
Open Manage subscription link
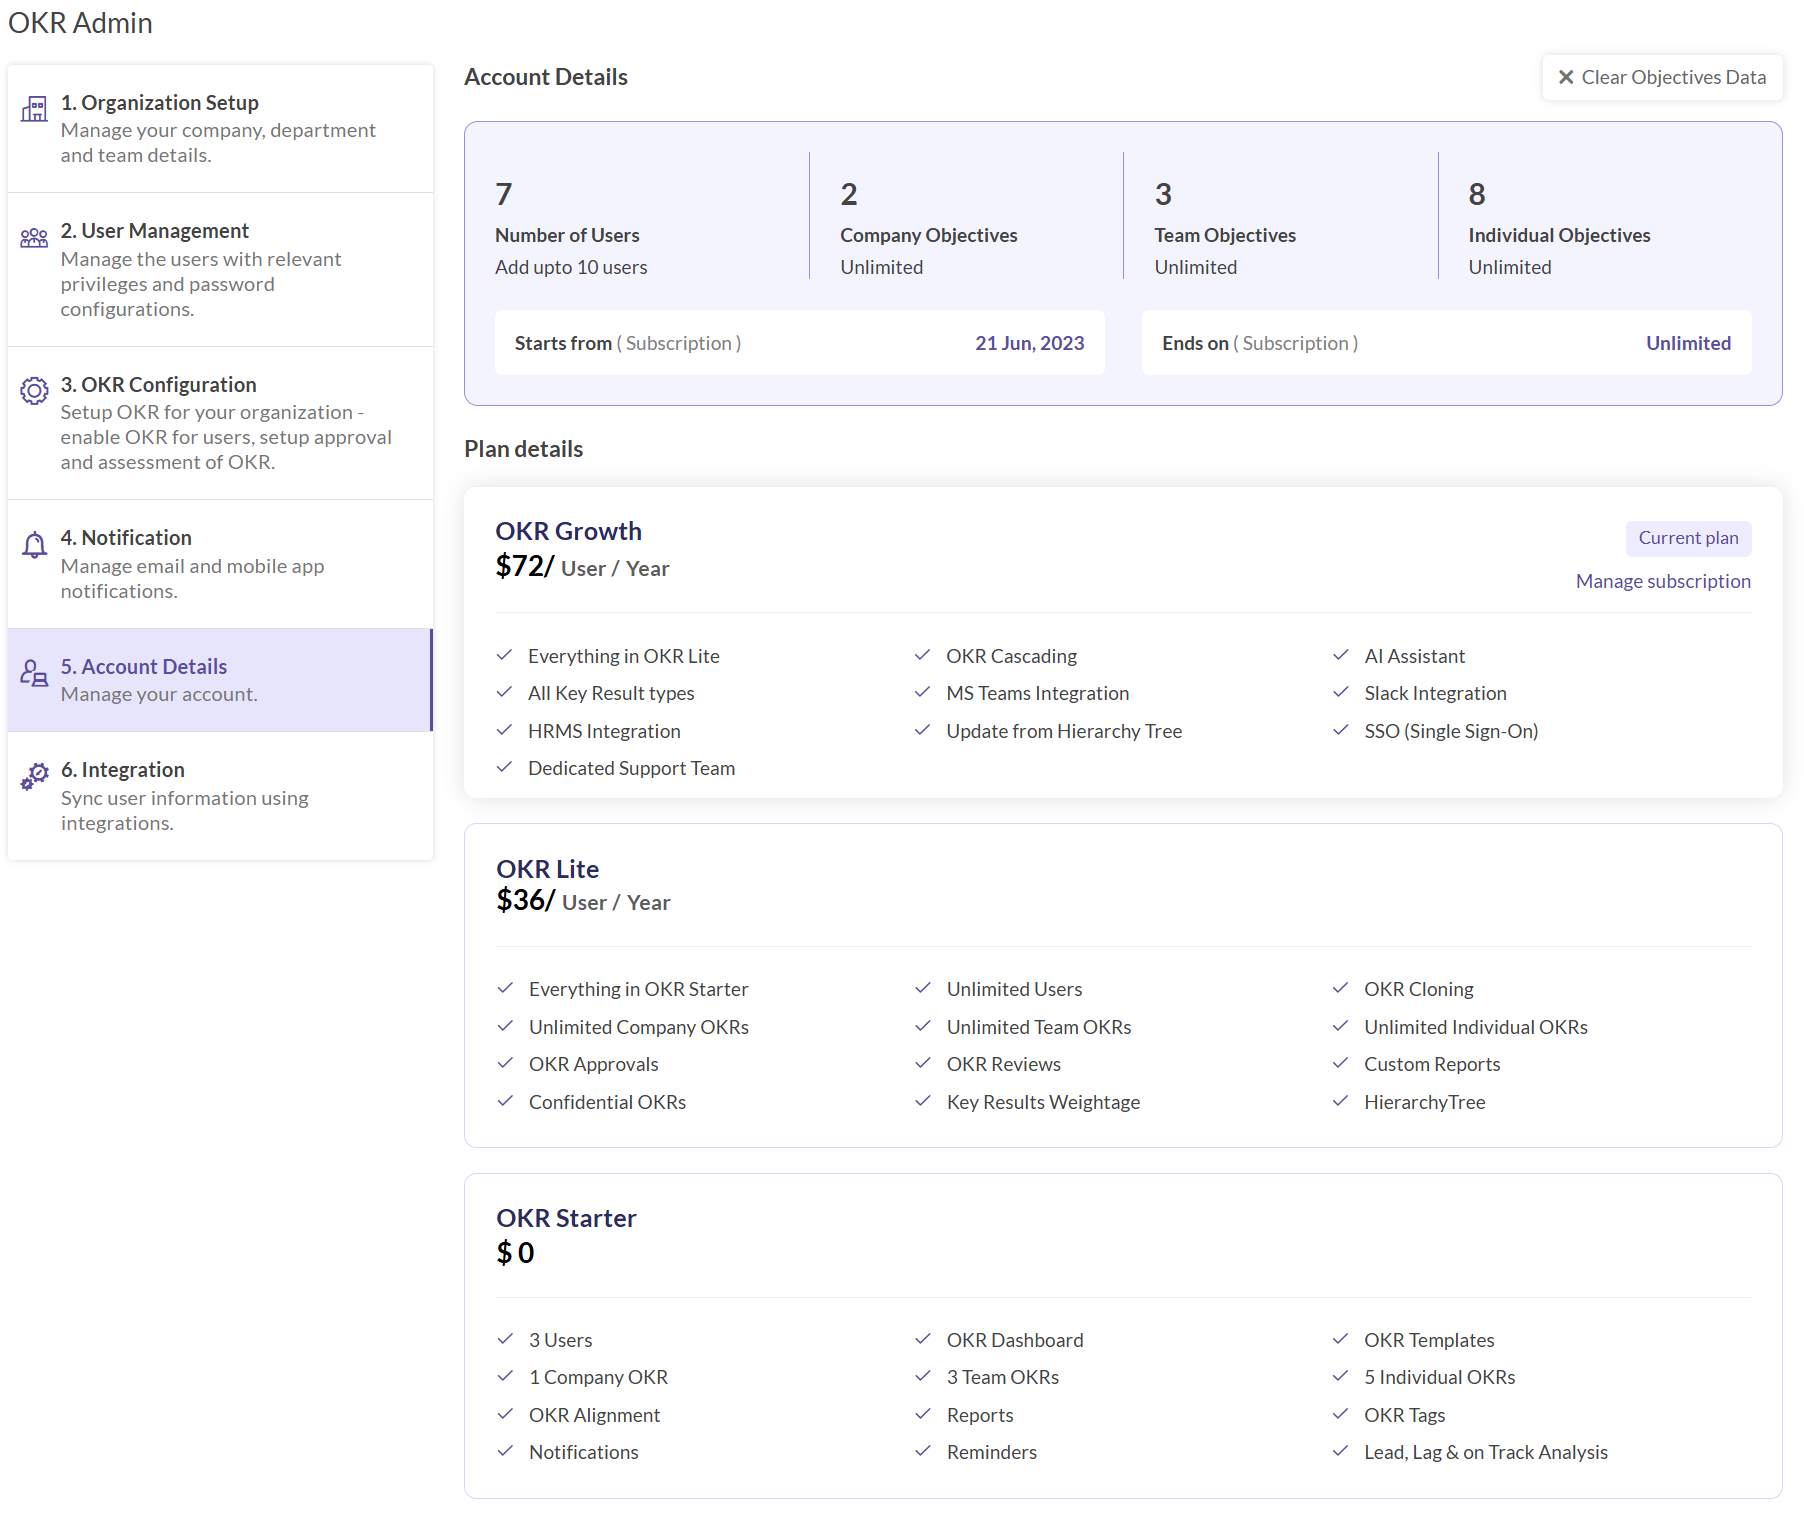[1663, 581]
